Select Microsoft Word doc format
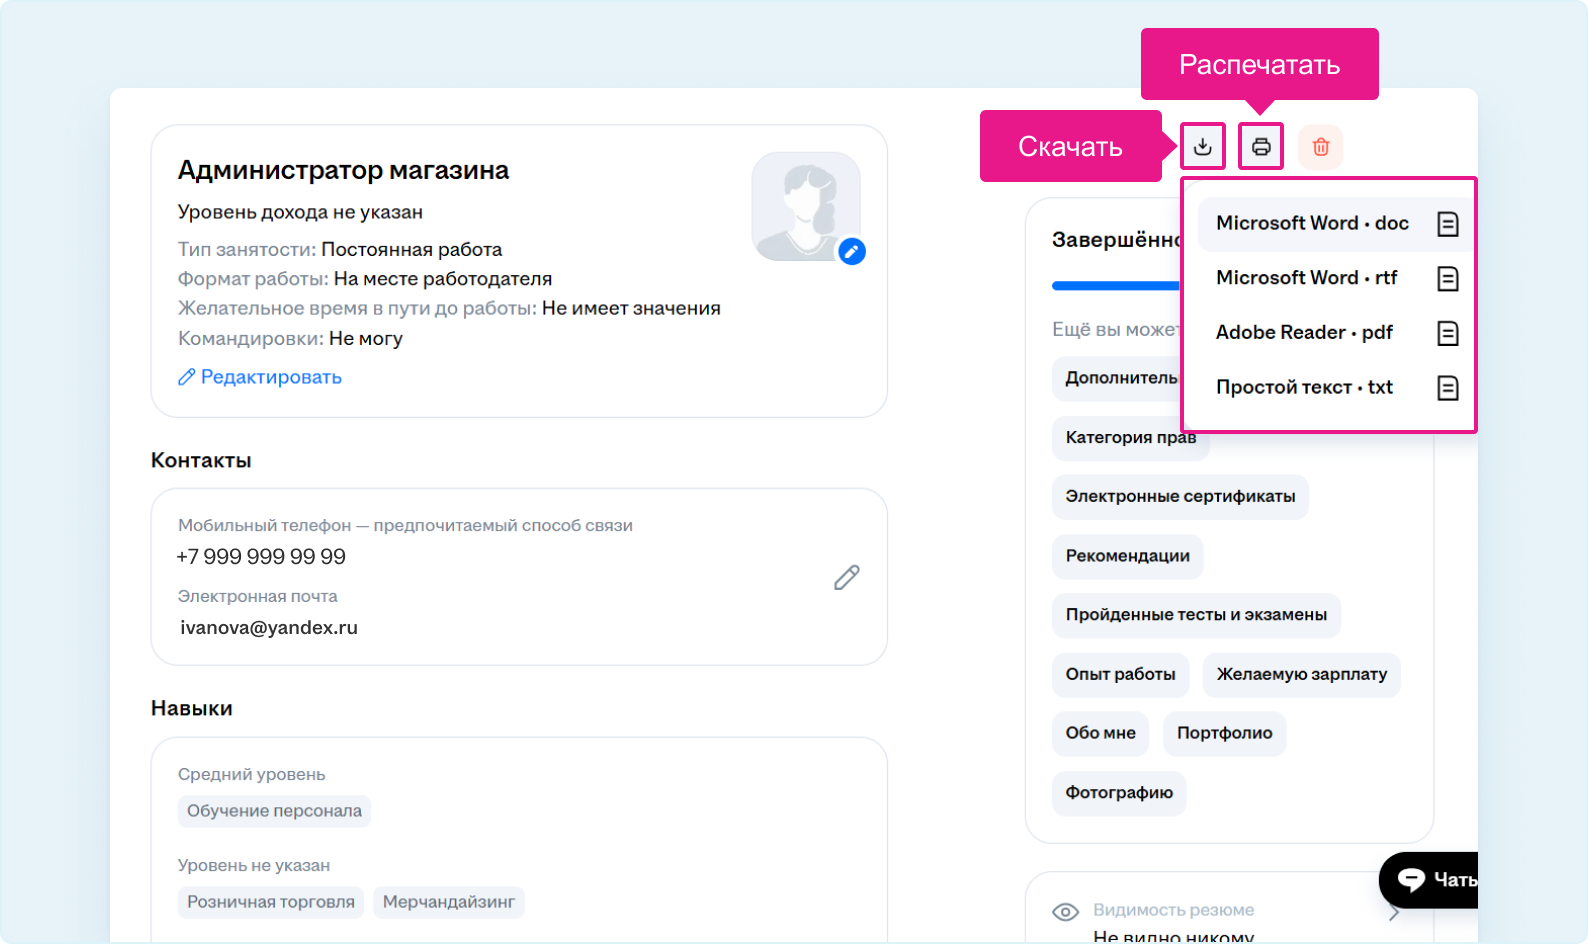 1312,223
